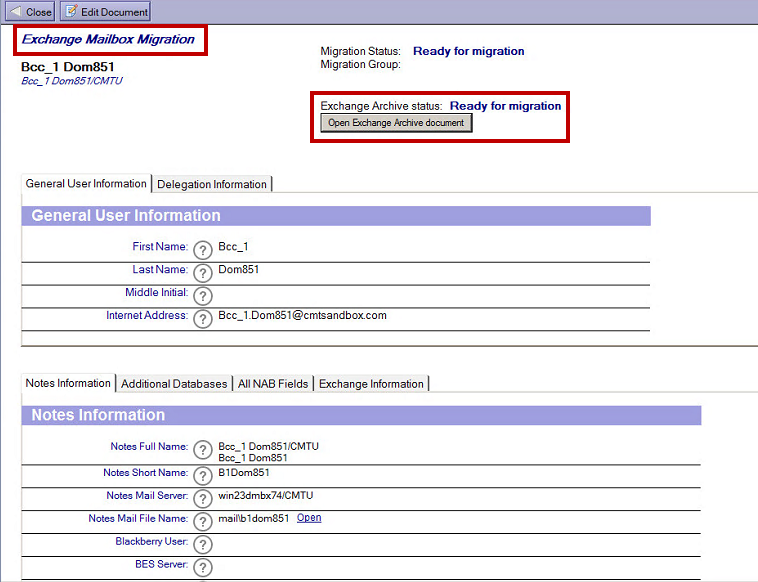Screen dimensions: 758x582
Task: Click the General User Information section header
Action: [336, 216]
